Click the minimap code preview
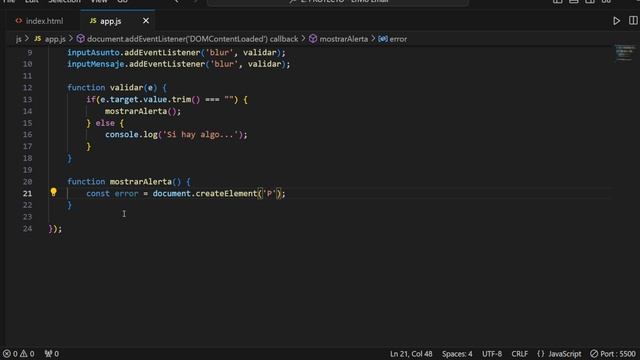 [x=625, y=53]
